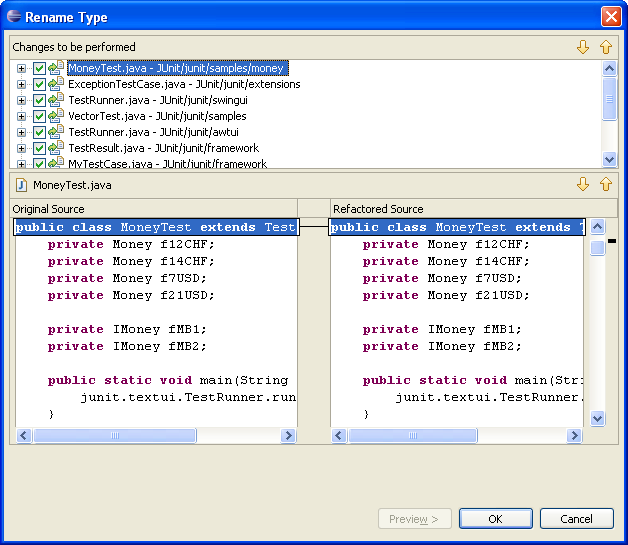Screen dimensions: 628x545
Task: Expand the MyTestCase.java tree node
Action: click(x=21, y=164)
